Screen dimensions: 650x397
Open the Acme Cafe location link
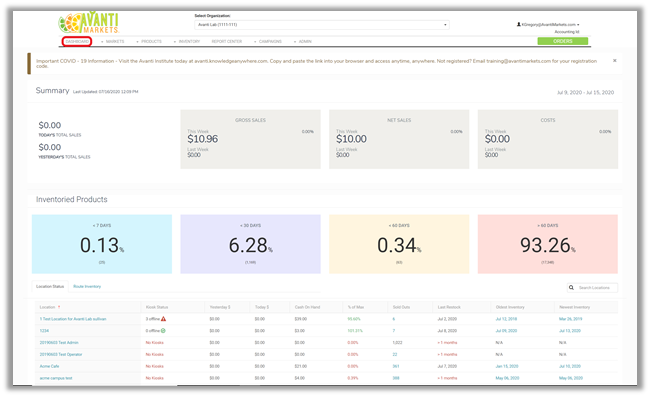pyautogui.click(x=49, y=366)
